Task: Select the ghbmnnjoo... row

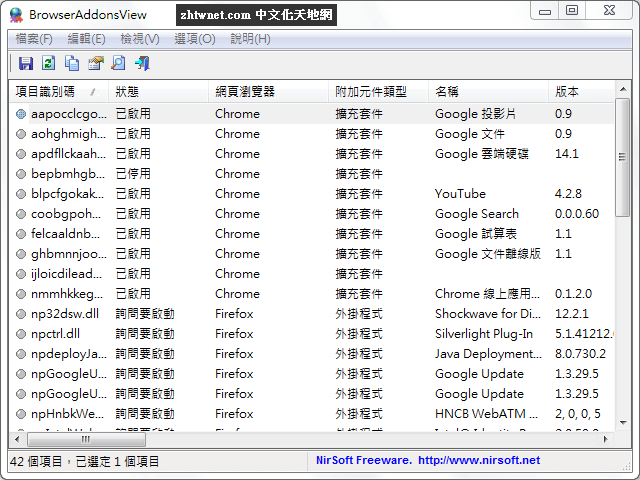Action: pyautogui.click(x=311, y=254)
